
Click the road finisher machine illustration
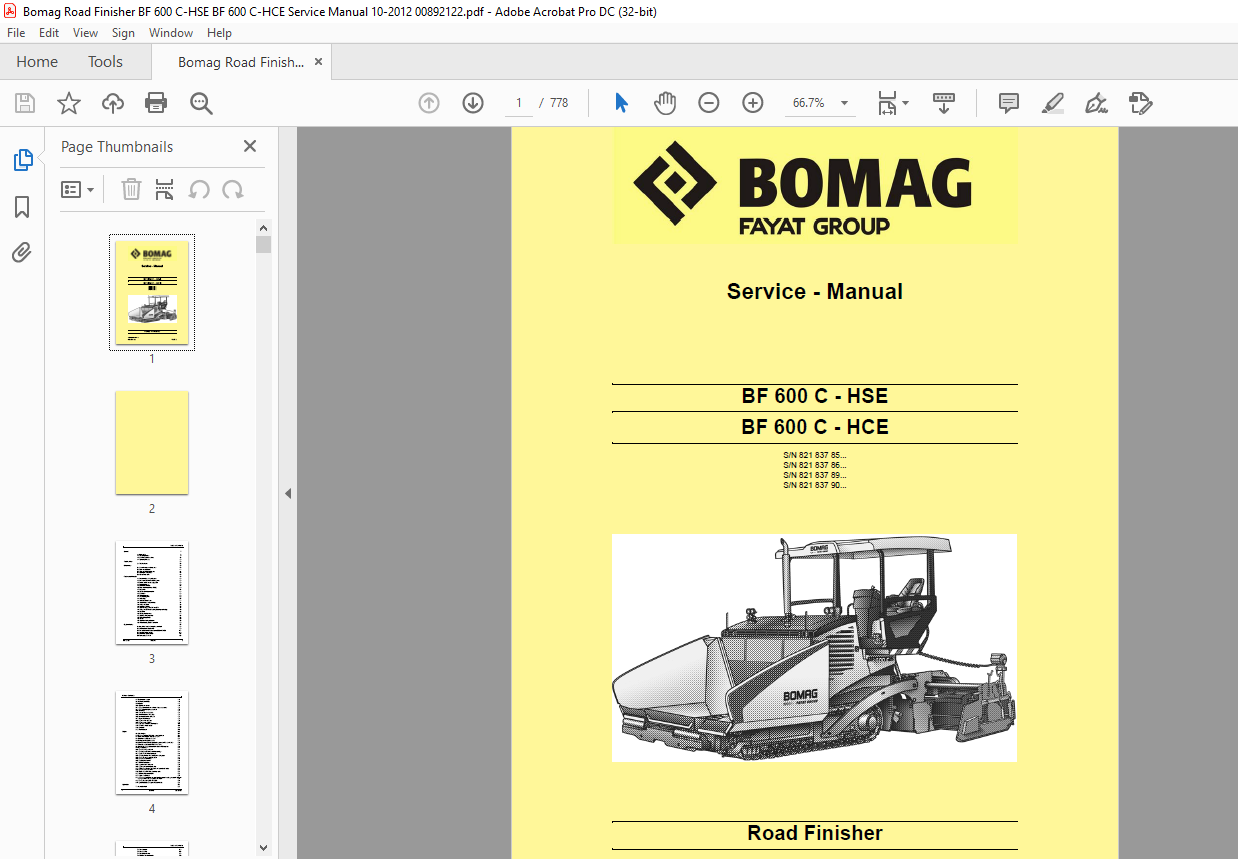(x=815, y=647)
